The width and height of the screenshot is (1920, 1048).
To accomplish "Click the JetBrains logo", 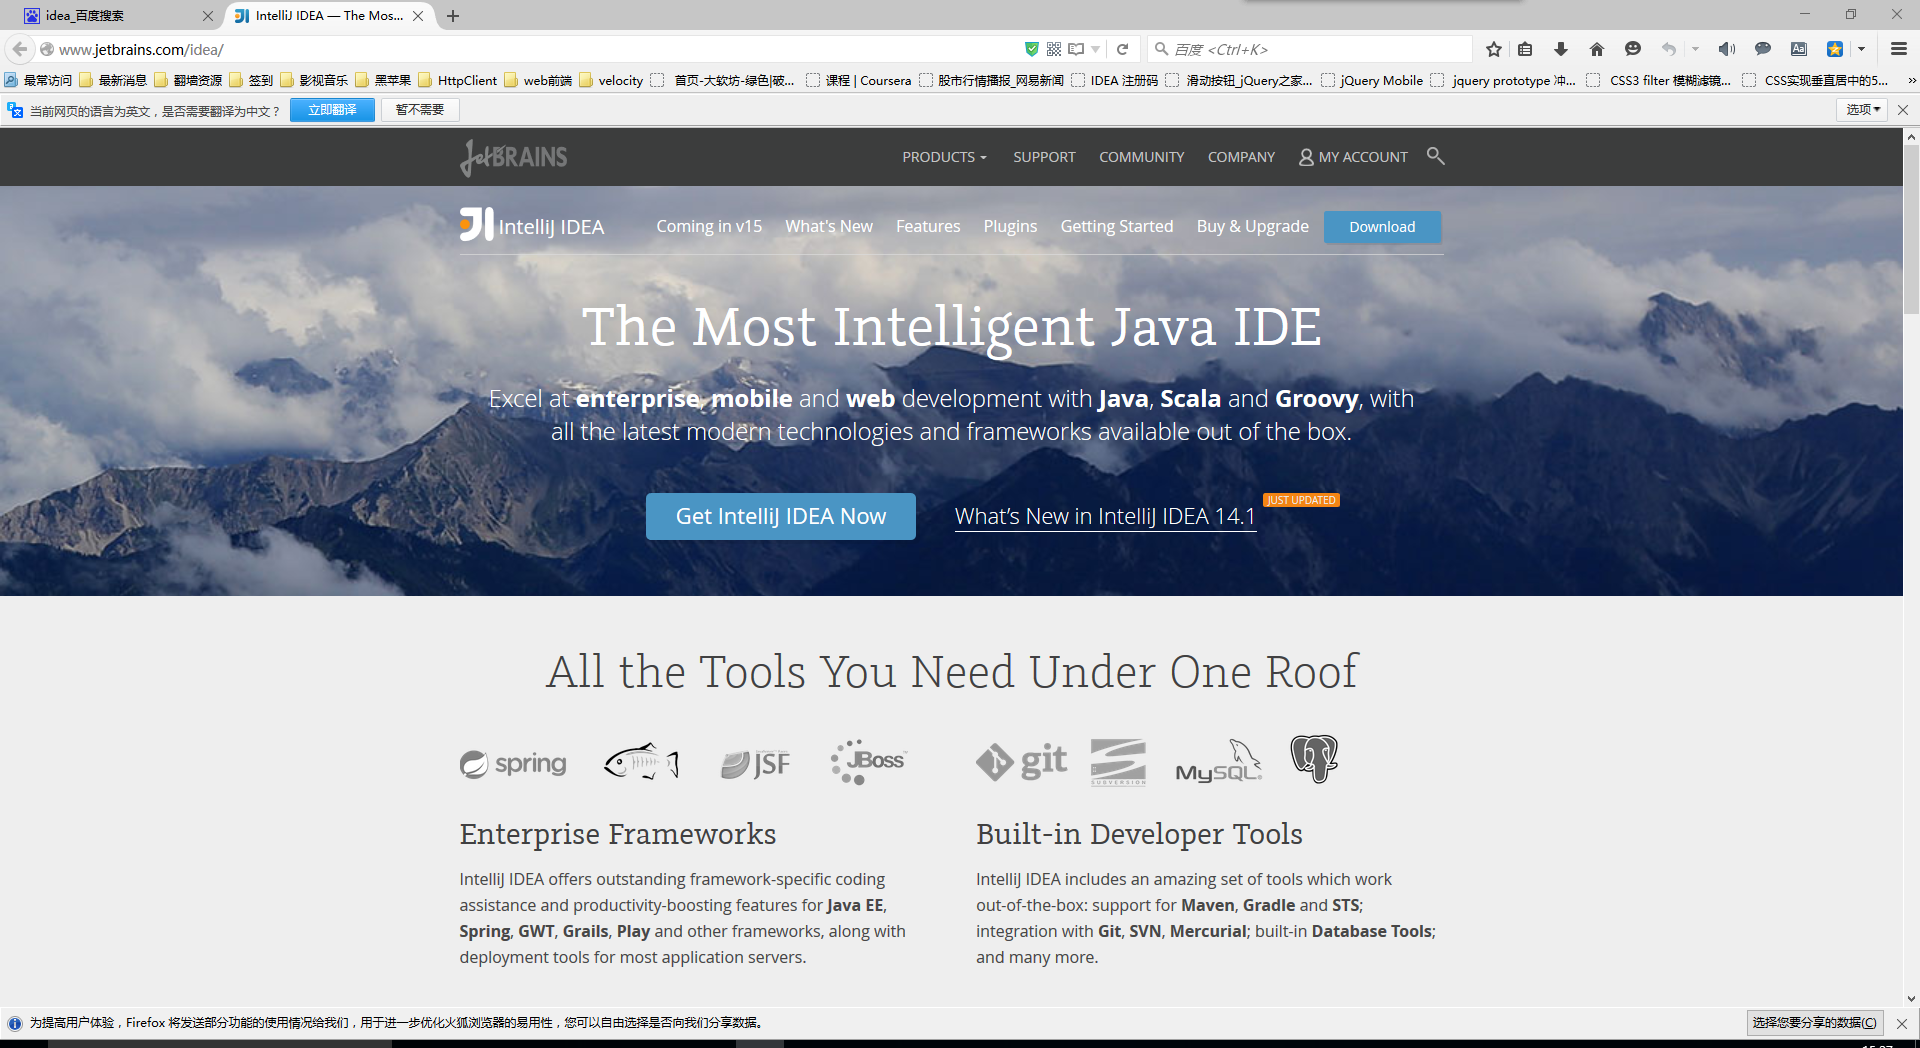I will 514,157.
